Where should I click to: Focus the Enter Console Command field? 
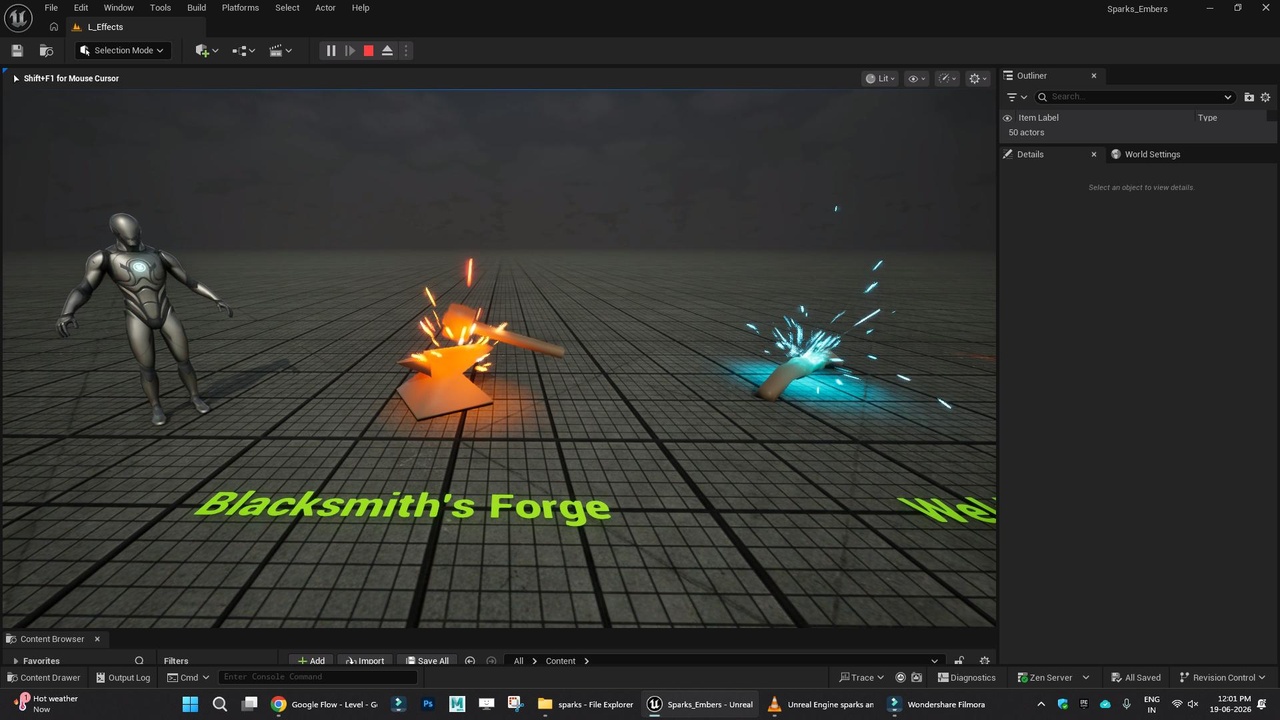tap(318, 677)
